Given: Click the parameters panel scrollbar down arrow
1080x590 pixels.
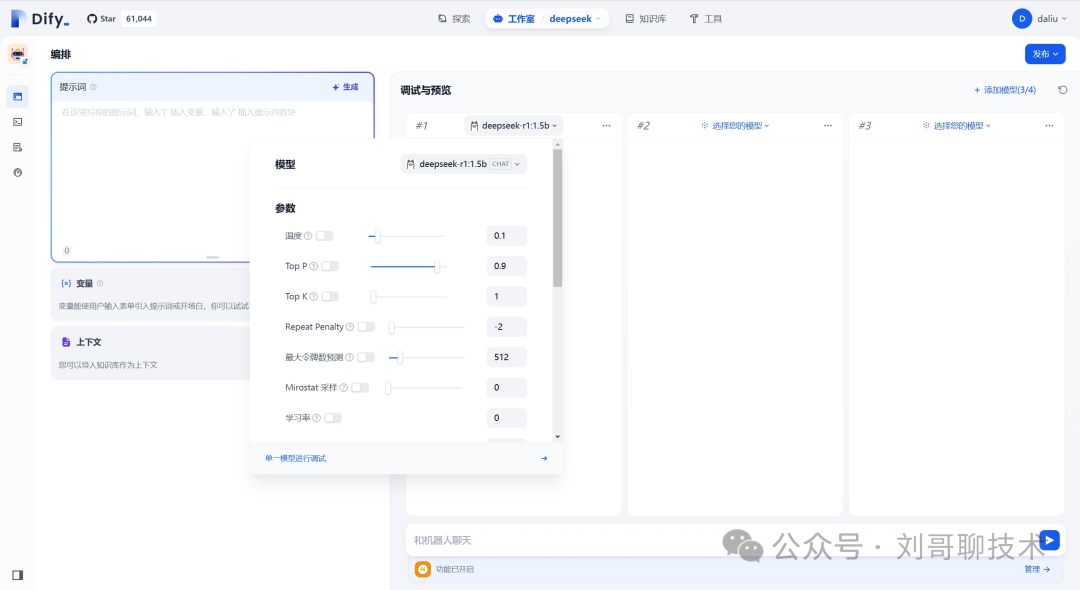Looking at the screenshot, I should click(558, 436).
